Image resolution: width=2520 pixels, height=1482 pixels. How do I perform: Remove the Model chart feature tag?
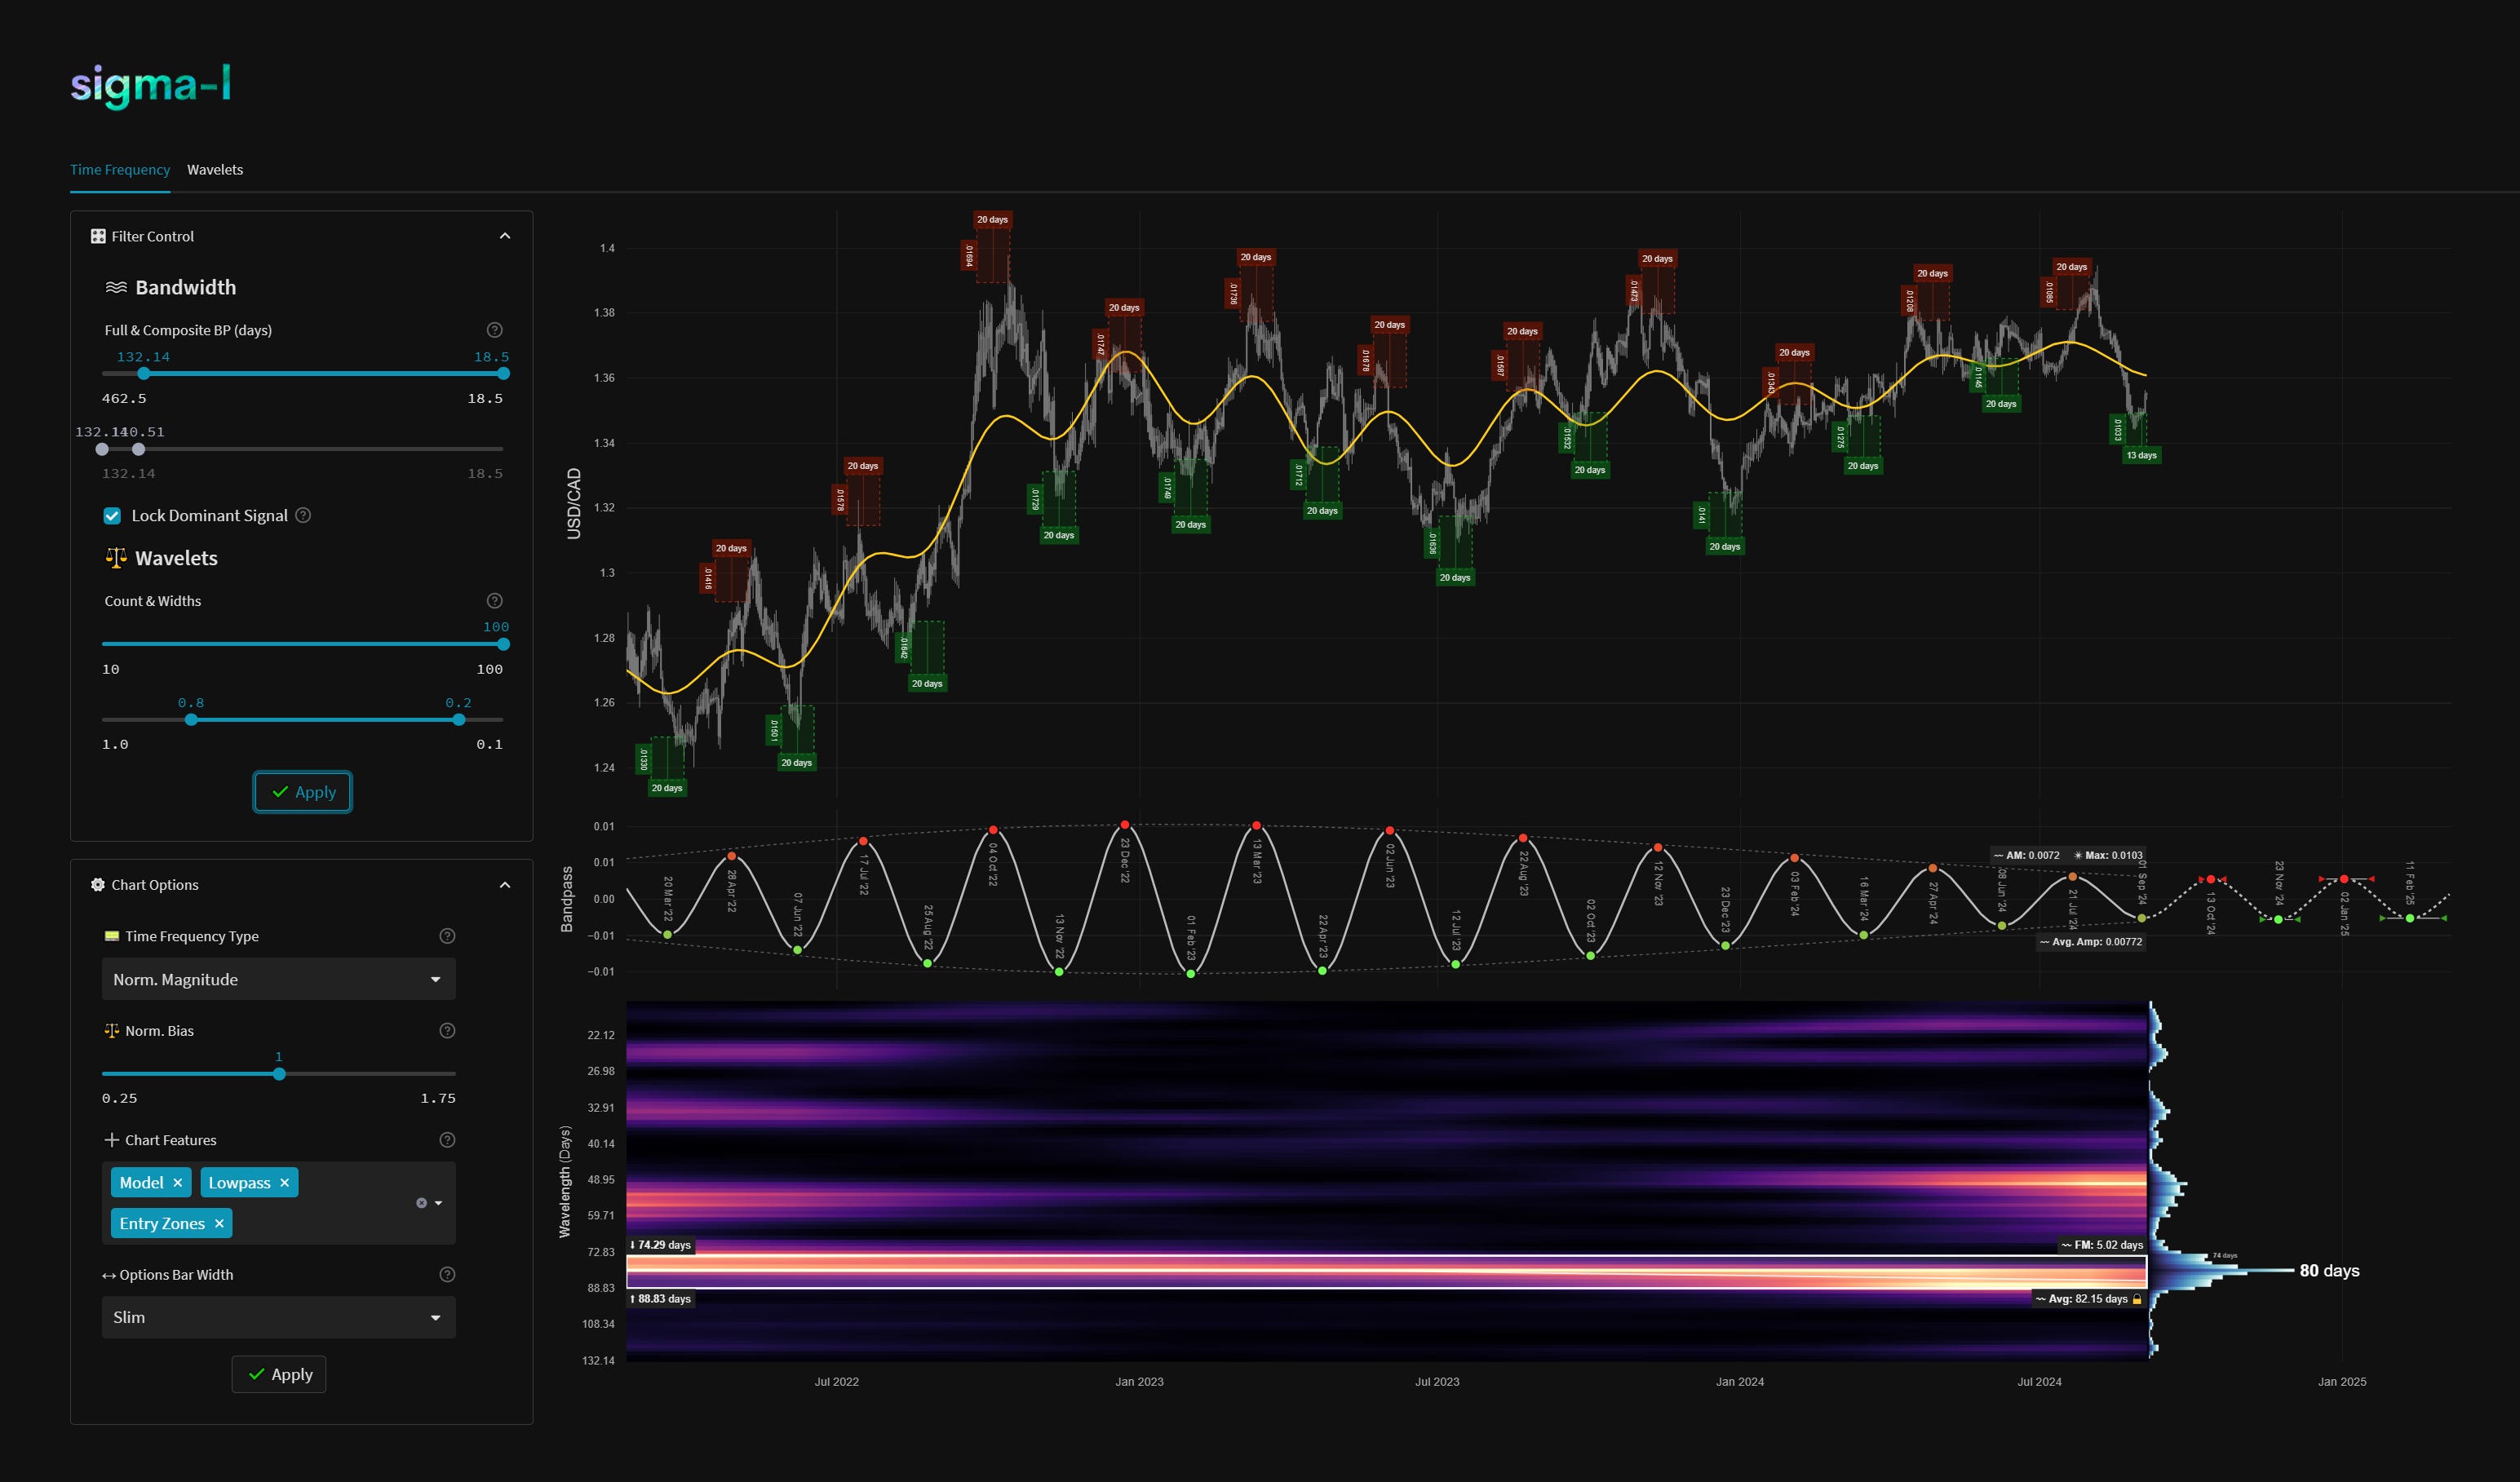tap(177, 1183)
